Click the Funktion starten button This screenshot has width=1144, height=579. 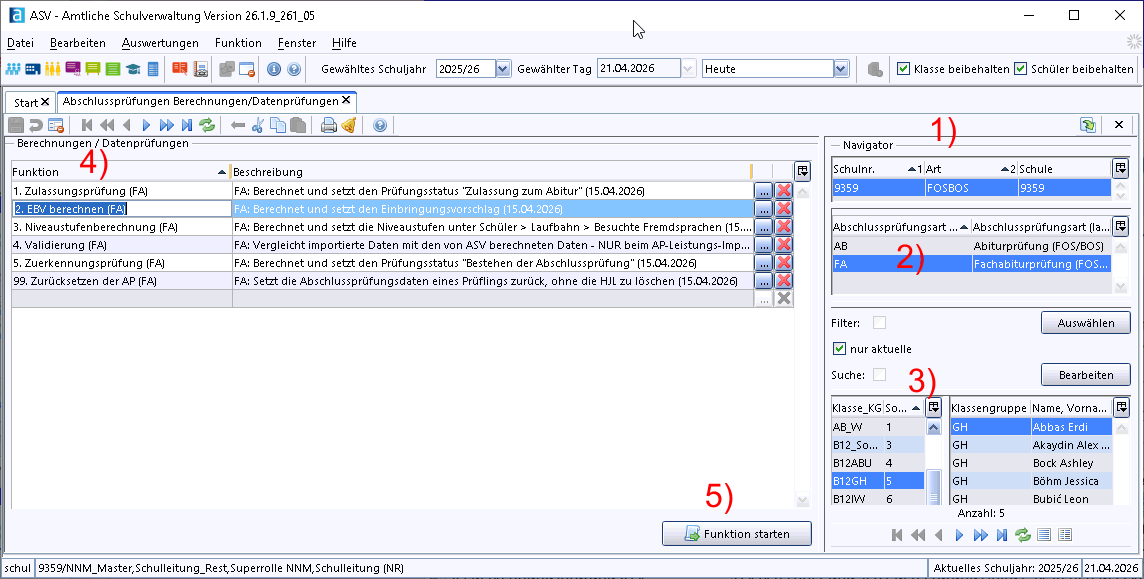(x=737, y=534)
